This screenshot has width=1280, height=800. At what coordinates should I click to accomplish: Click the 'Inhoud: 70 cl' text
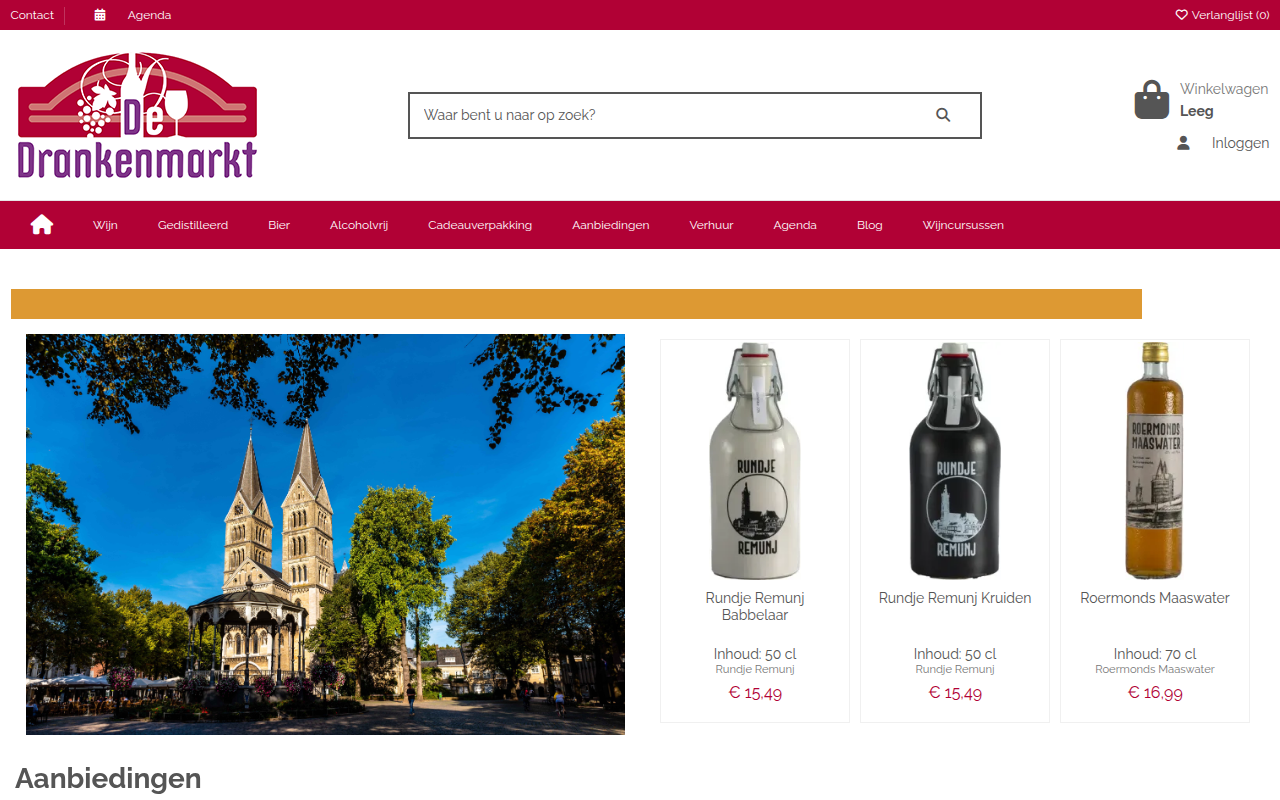1155,654
